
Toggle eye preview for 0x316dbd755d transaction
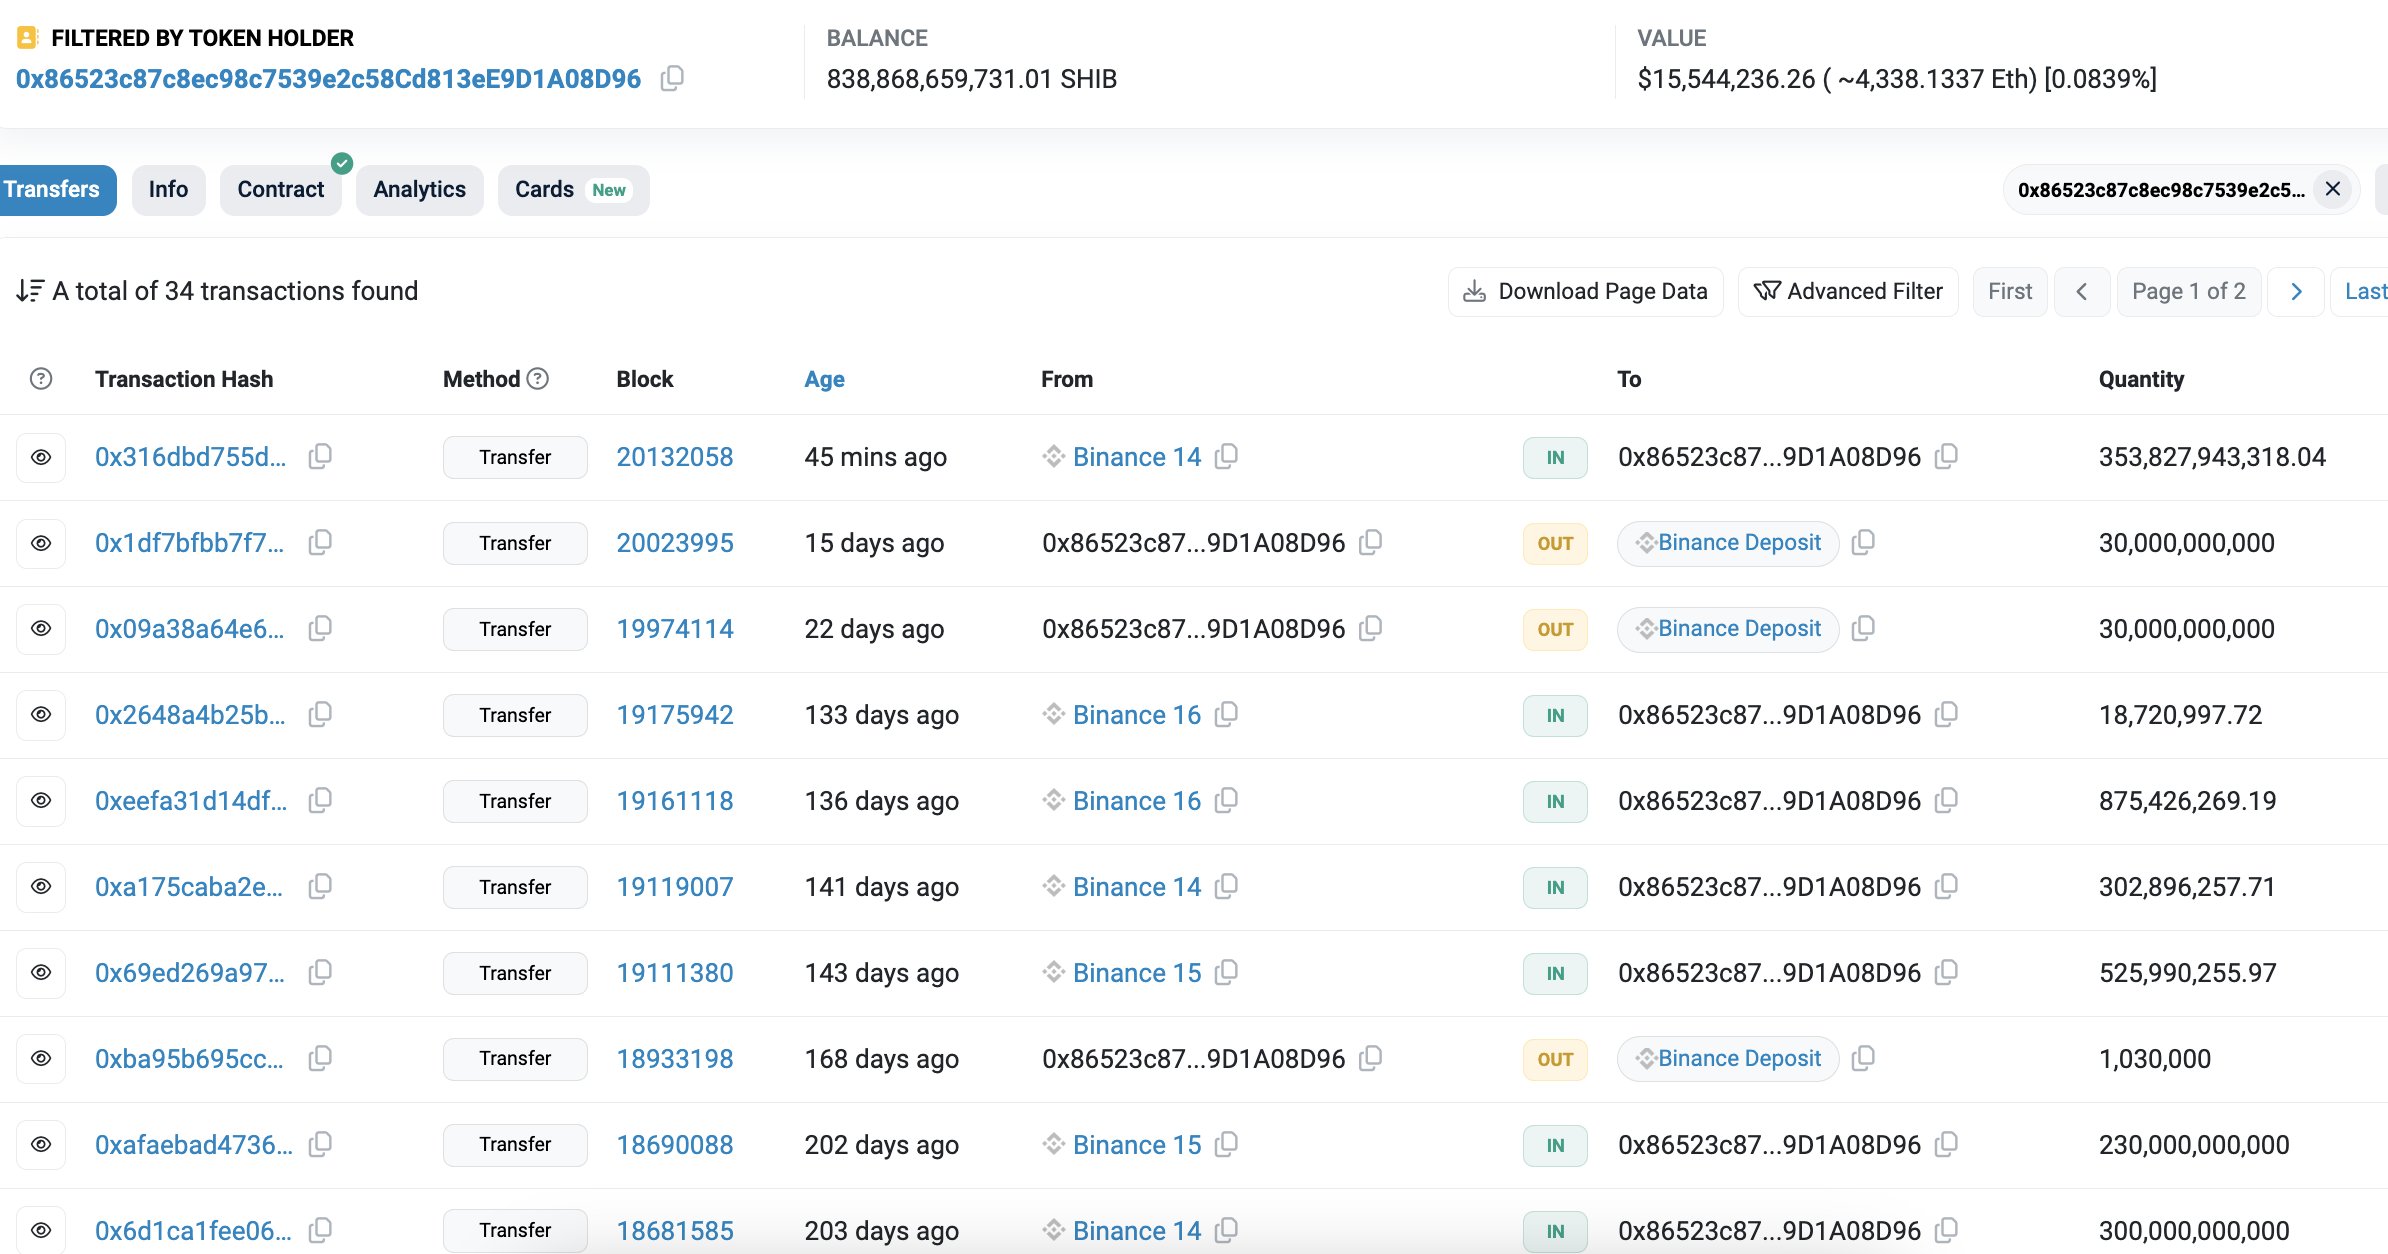click(41, 457)
